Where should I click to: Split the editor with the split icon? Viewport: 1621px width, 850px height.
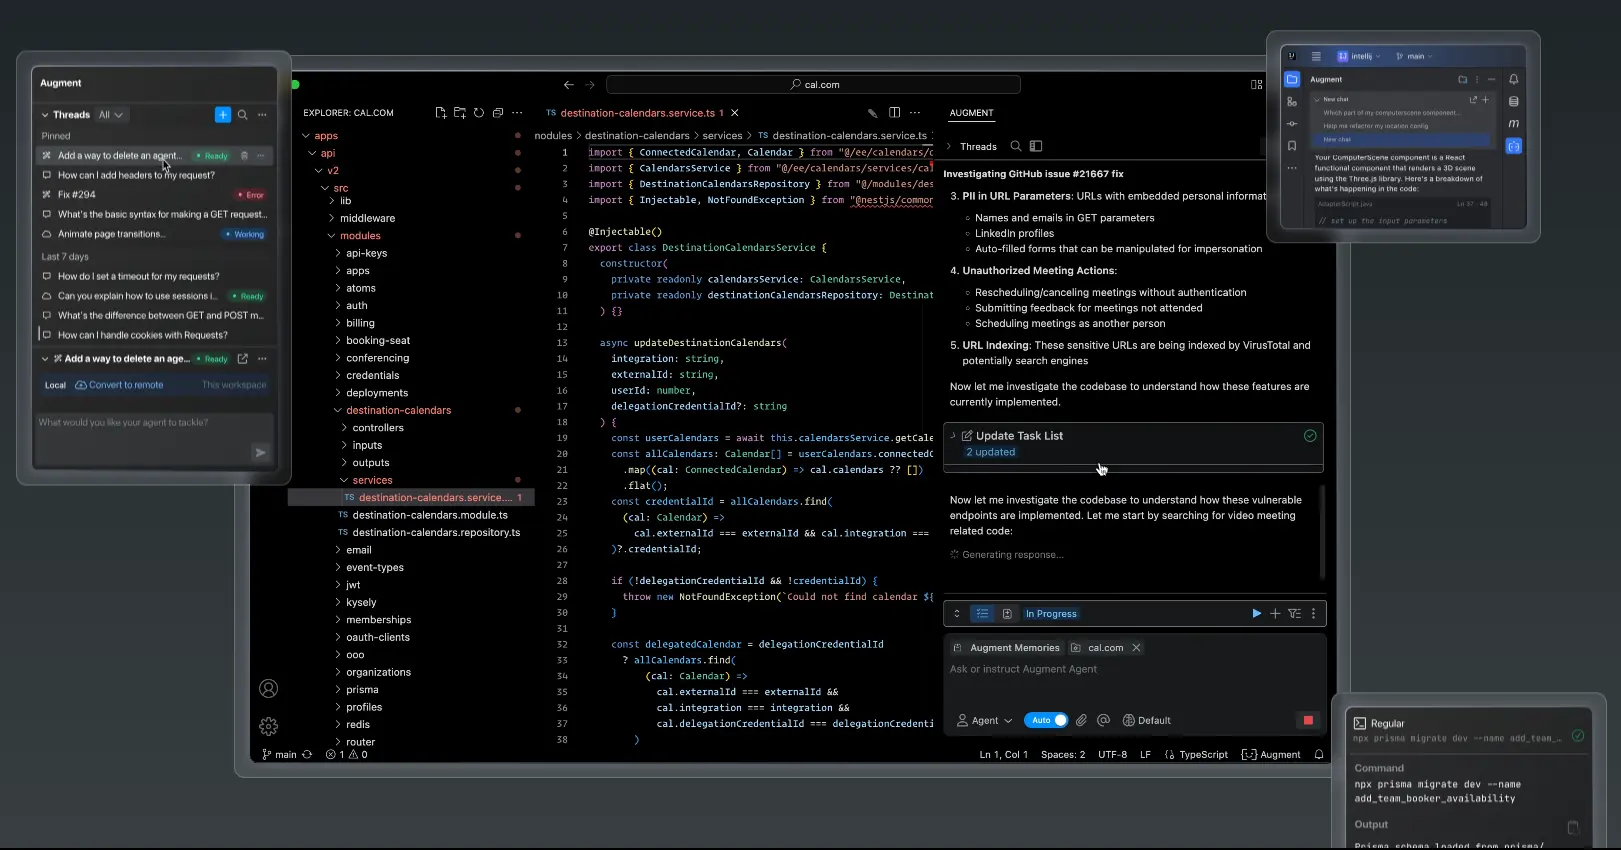click(x=894, y=113)
